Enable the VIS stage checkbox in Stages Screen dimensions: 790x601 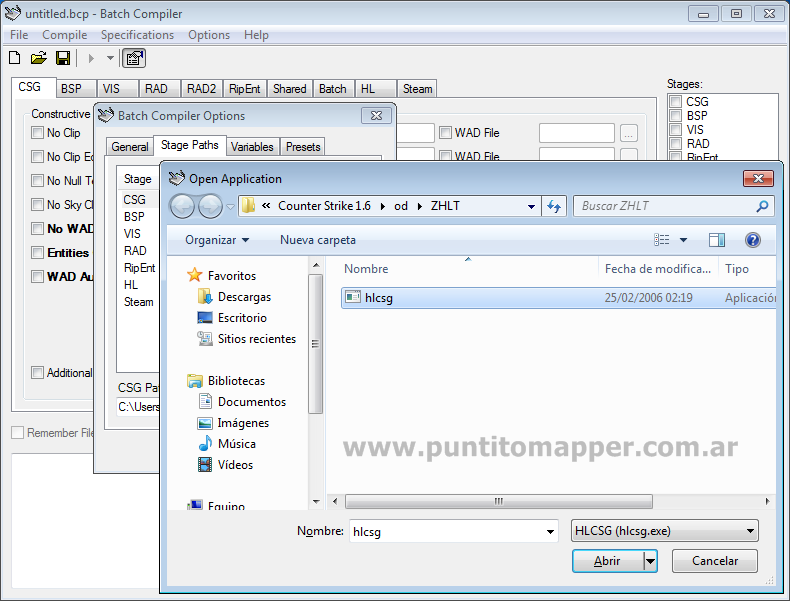(676, 129)
